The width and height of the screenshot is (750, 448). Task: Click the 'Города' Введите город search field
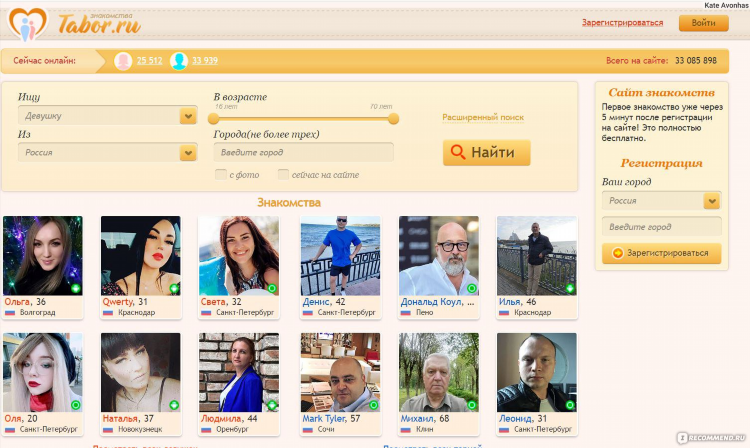[303, 153]
